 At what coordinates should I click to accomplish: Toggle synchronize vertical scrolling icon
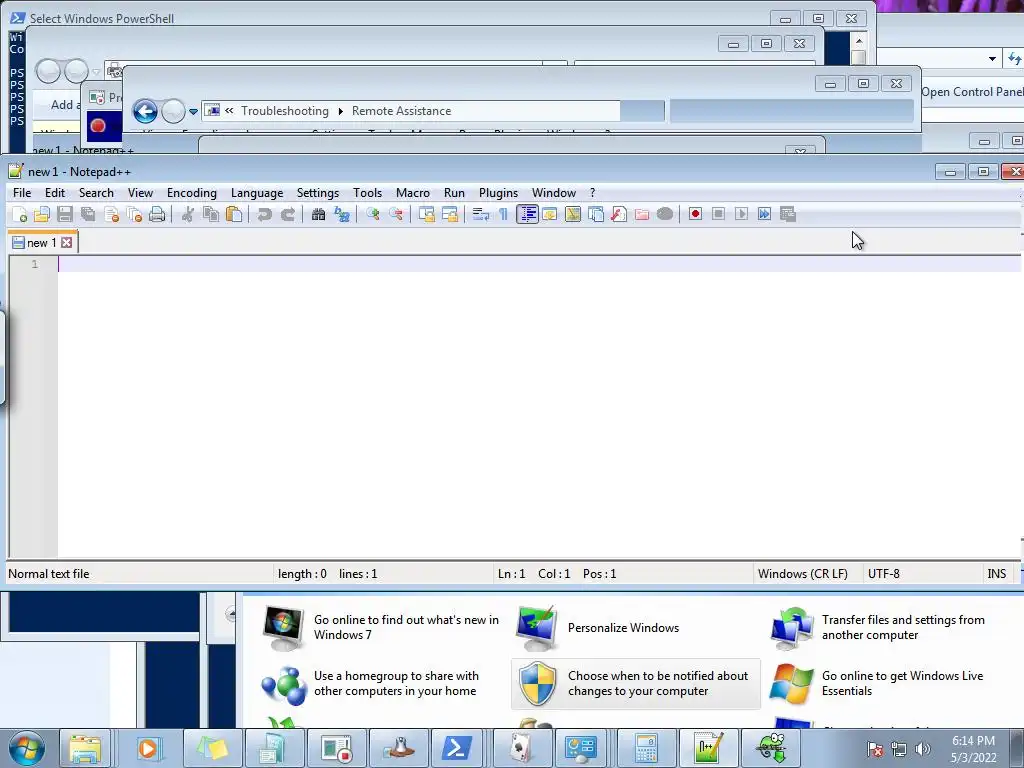(426, 214)
